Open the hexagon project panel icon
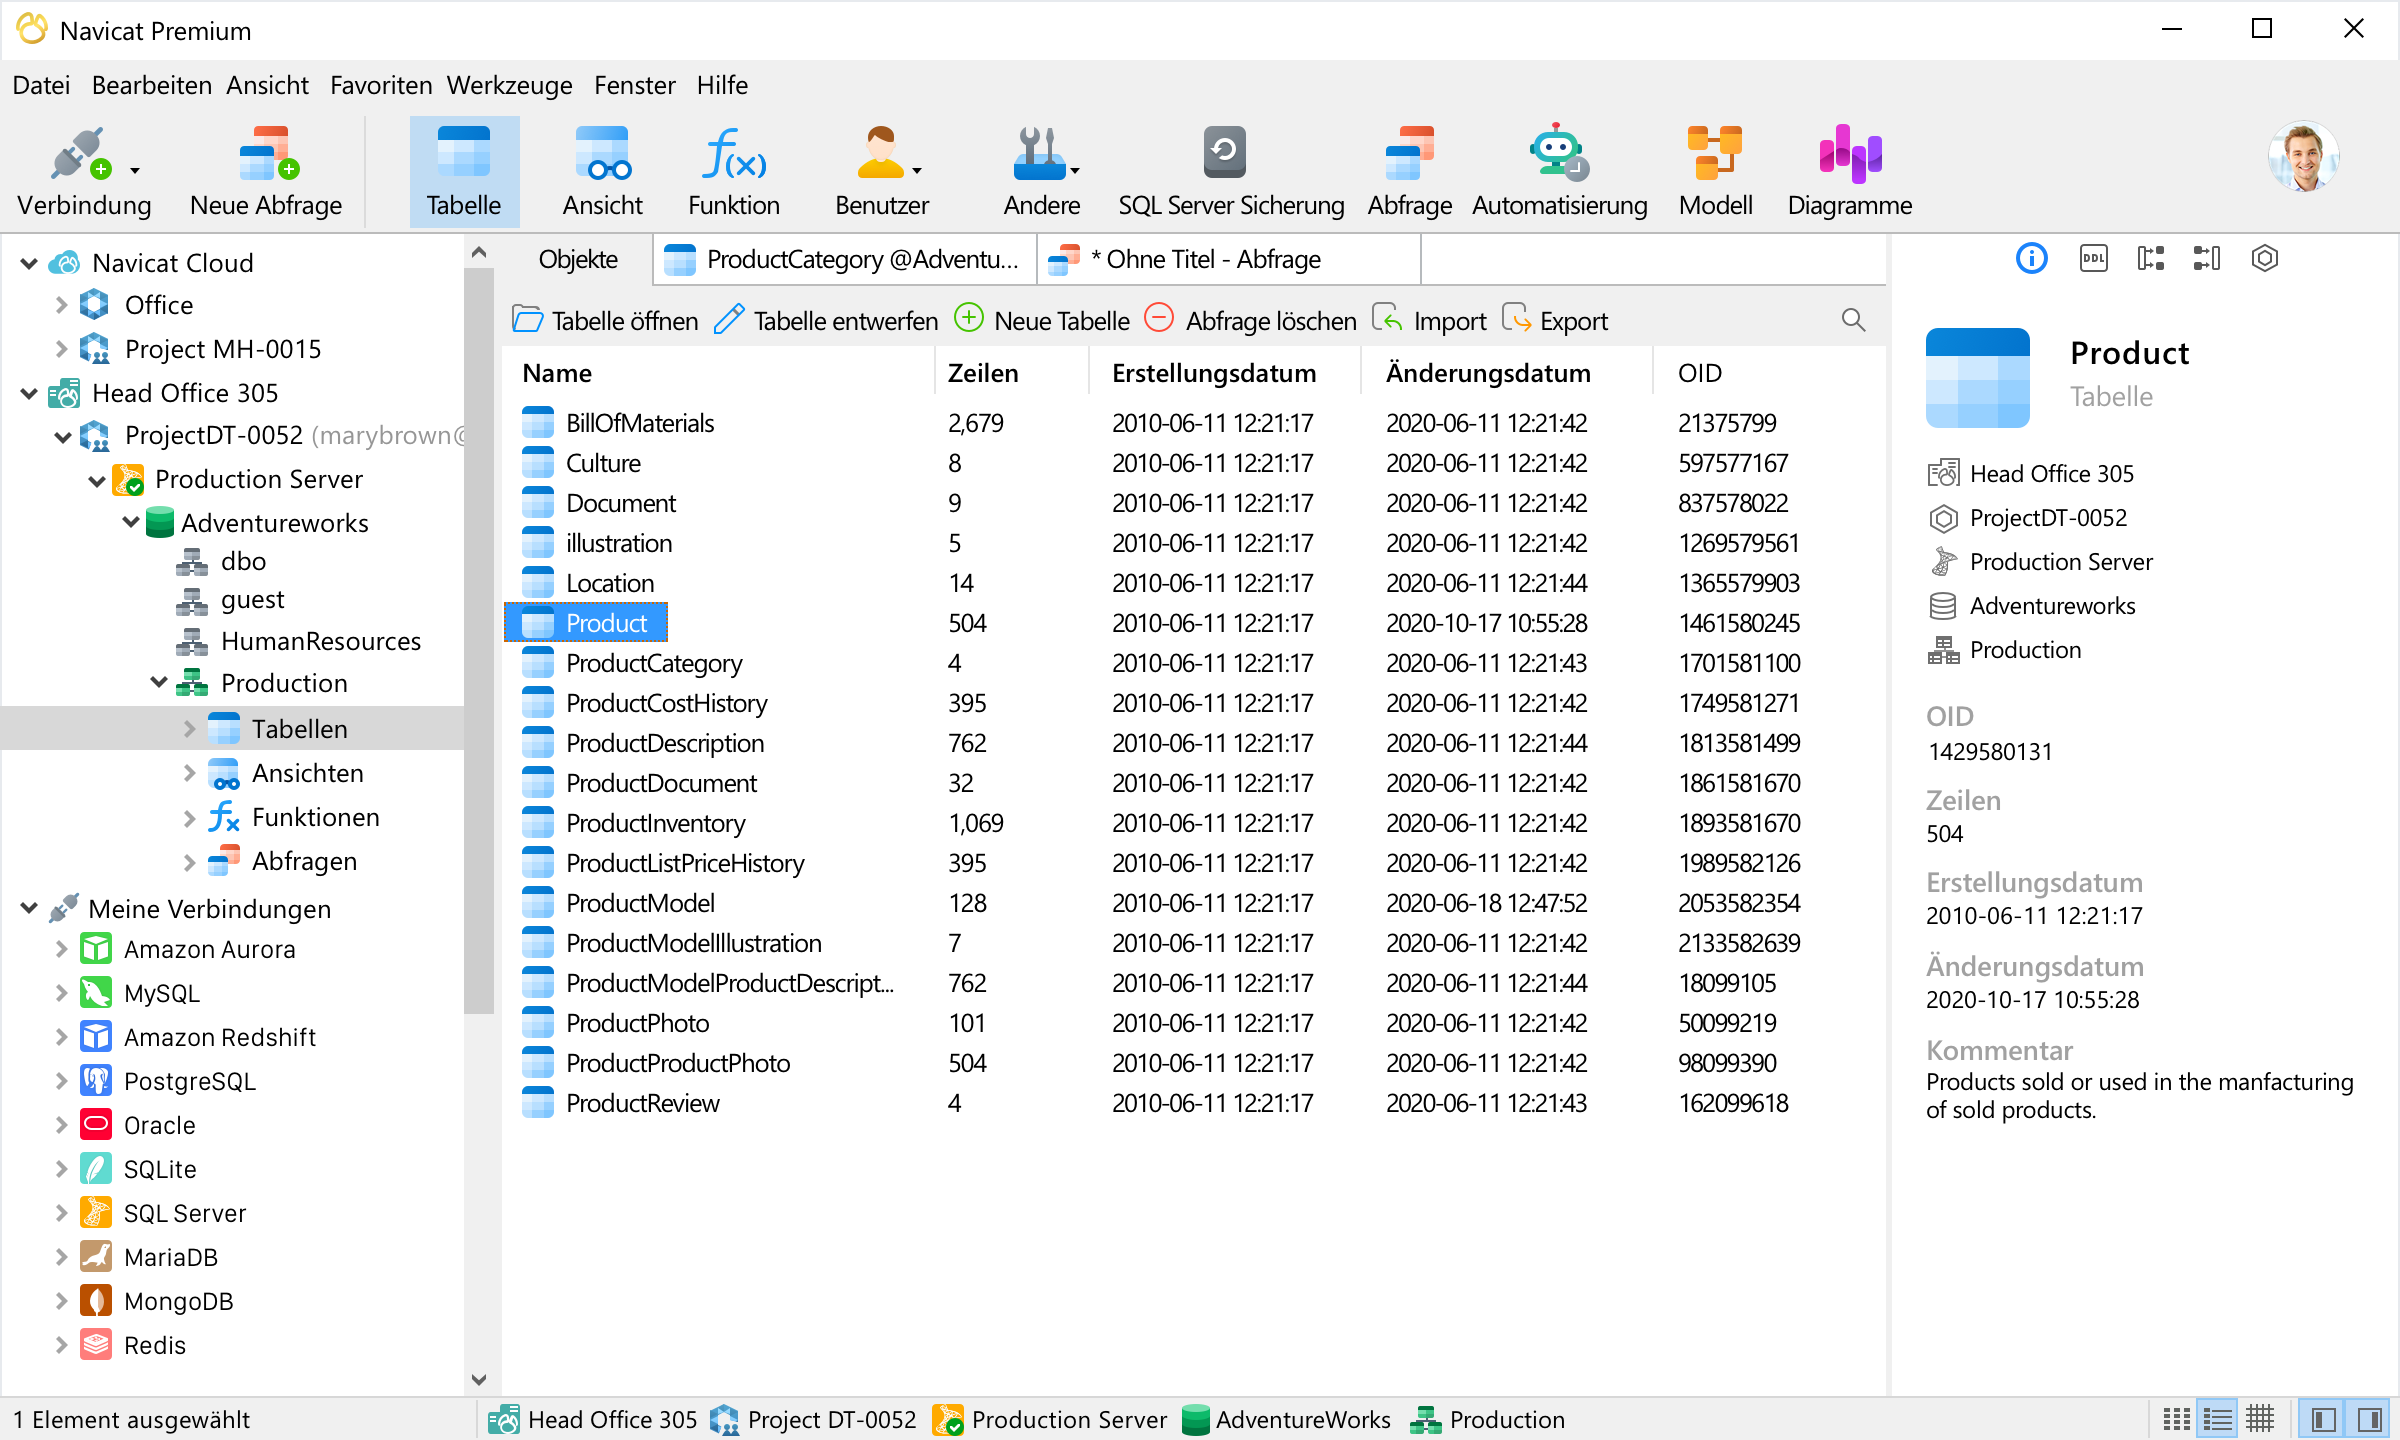The height and width of the screenshot is (1440, 2400). pos(2264,259)
